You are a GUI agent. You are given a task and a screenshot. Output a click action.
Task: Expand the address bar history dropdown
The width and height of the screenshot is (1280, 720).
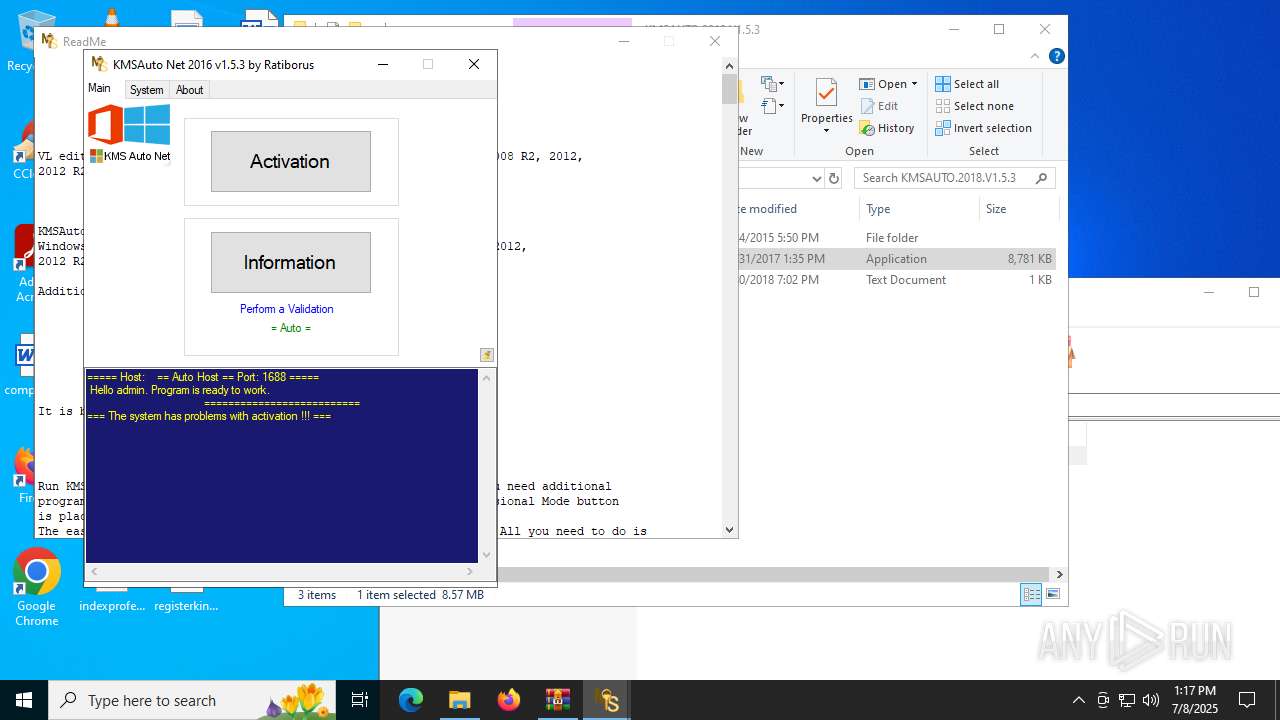pos(816,178)
